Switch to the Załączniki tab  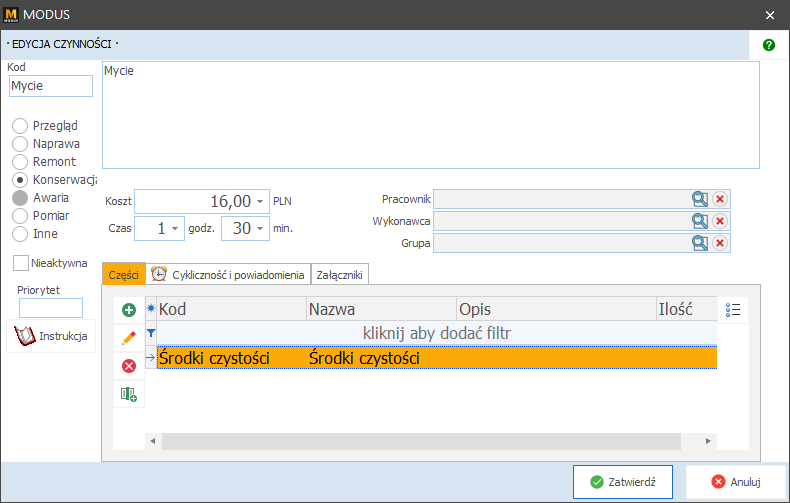(340, 274)
